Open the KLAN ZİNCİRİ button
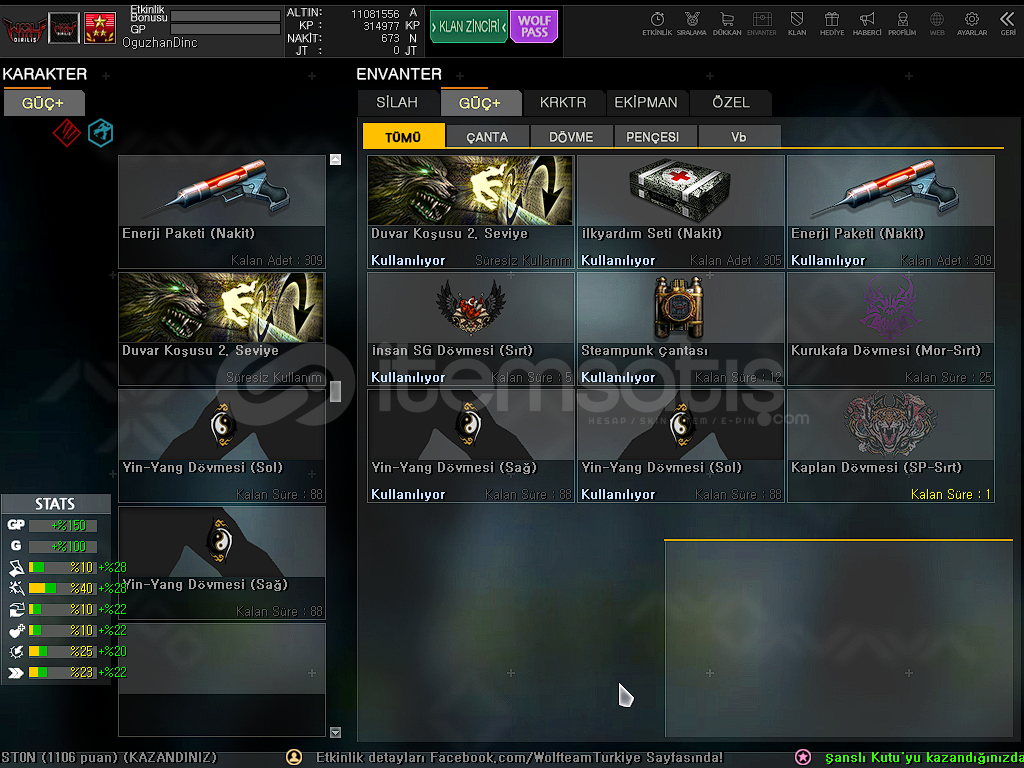Image resolution: width=1024 pixels, height=768 pixels. click(468, 27)
